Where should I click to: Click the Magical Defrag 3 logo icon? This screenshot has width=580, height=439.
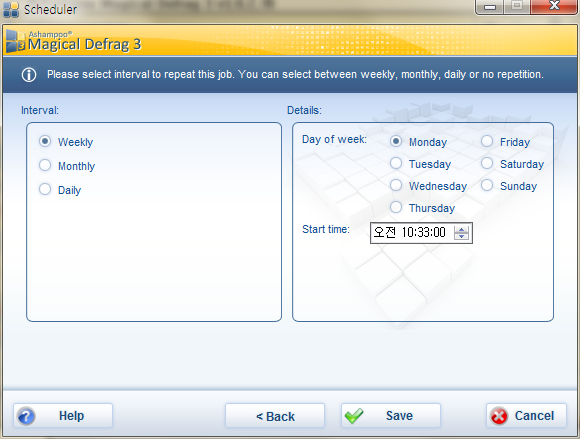16,42
